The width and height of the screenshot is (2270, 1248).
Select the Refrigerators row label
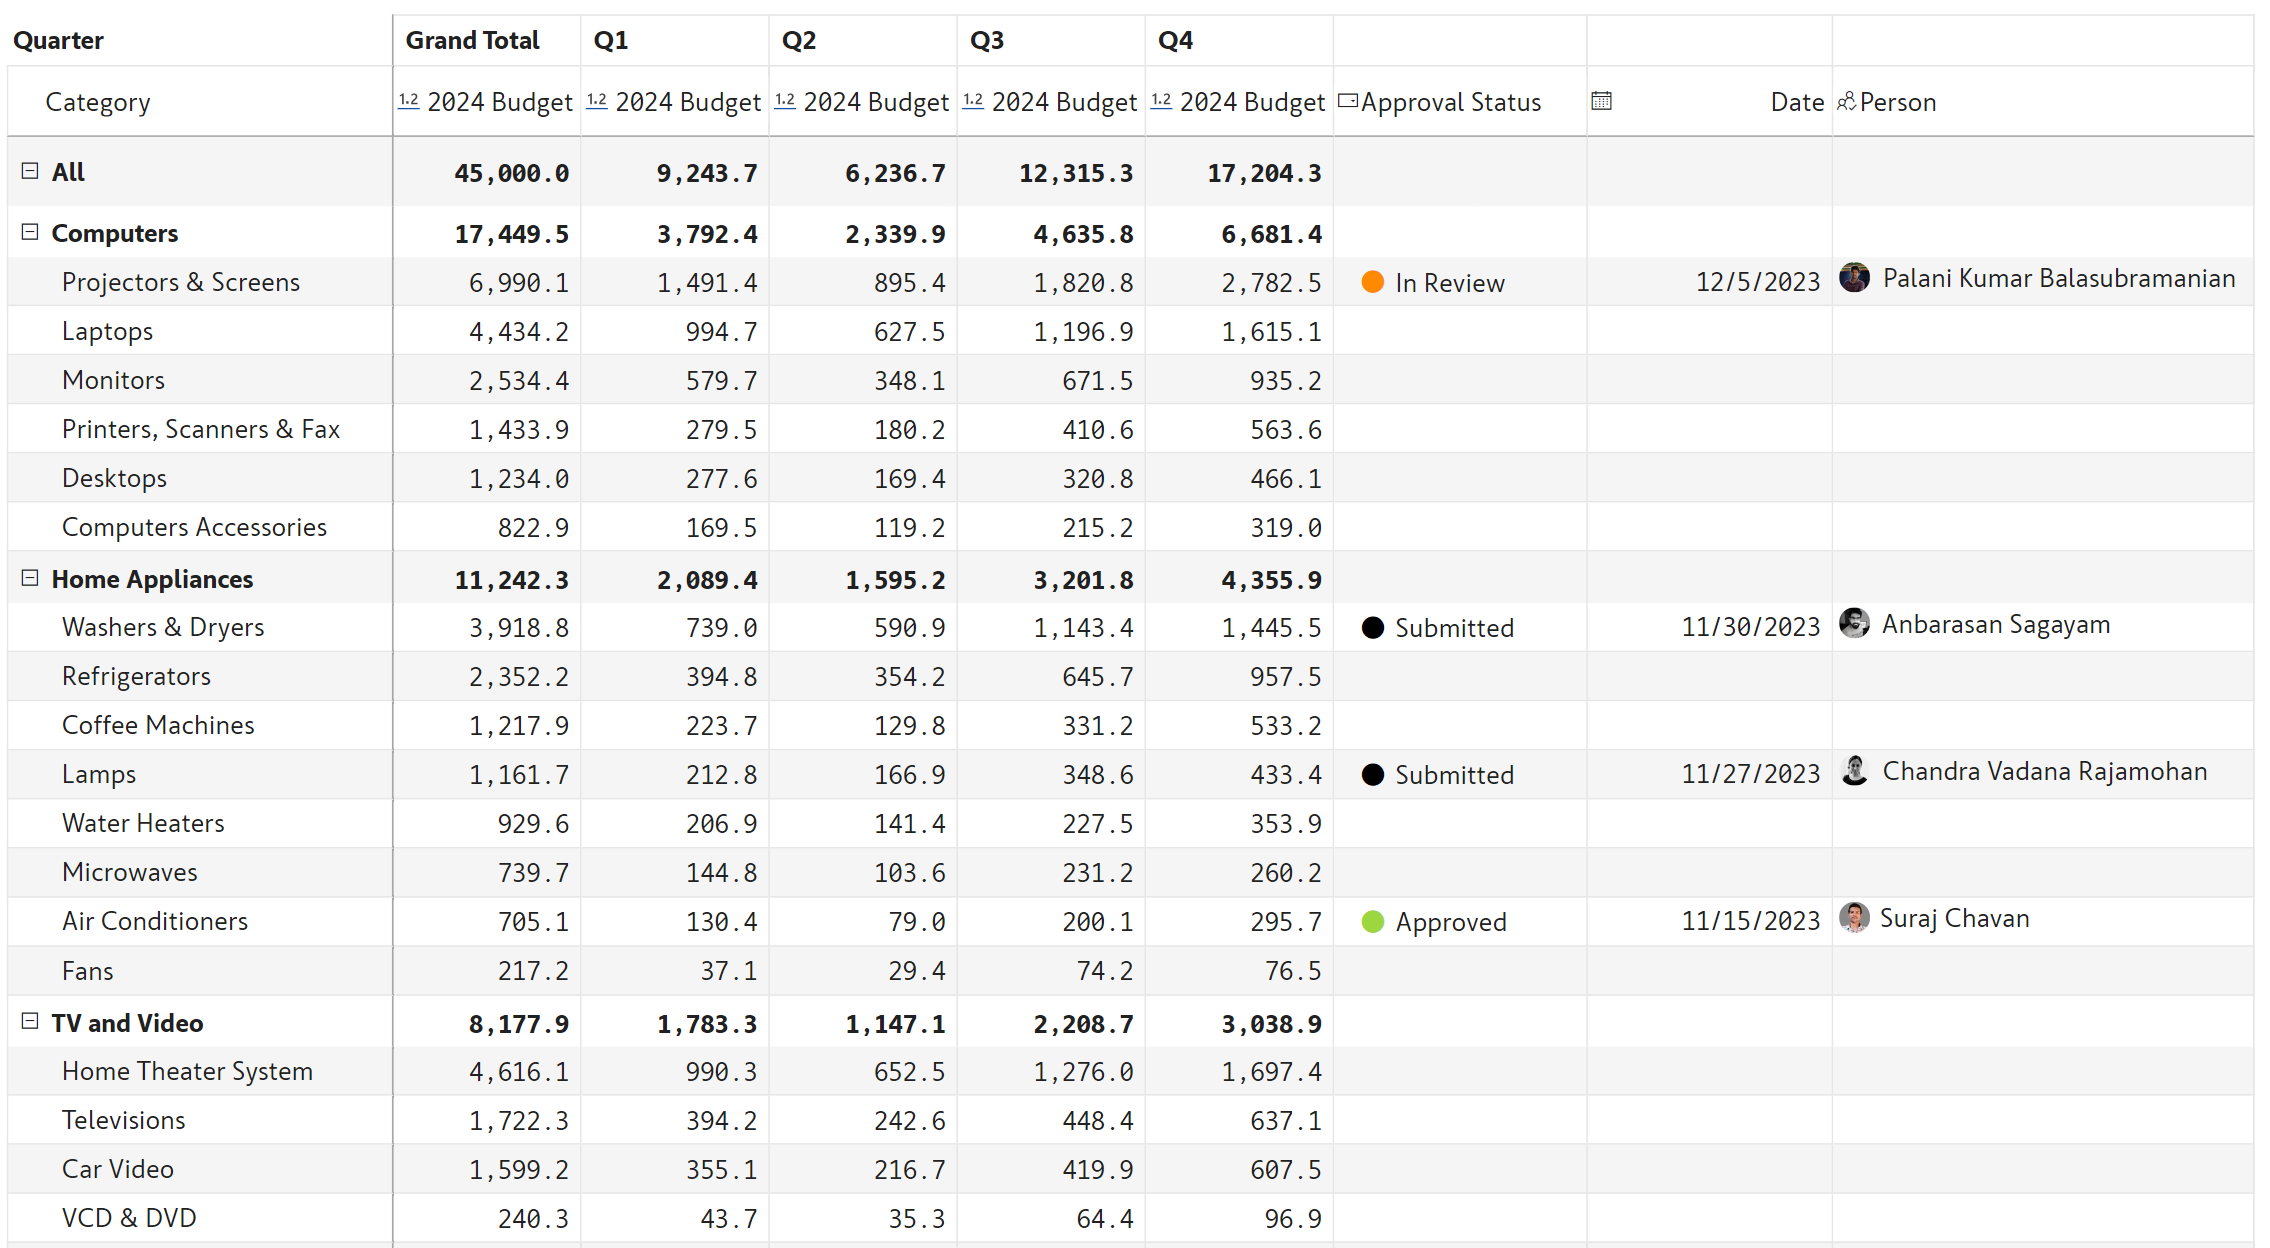(x=136, y=676)
